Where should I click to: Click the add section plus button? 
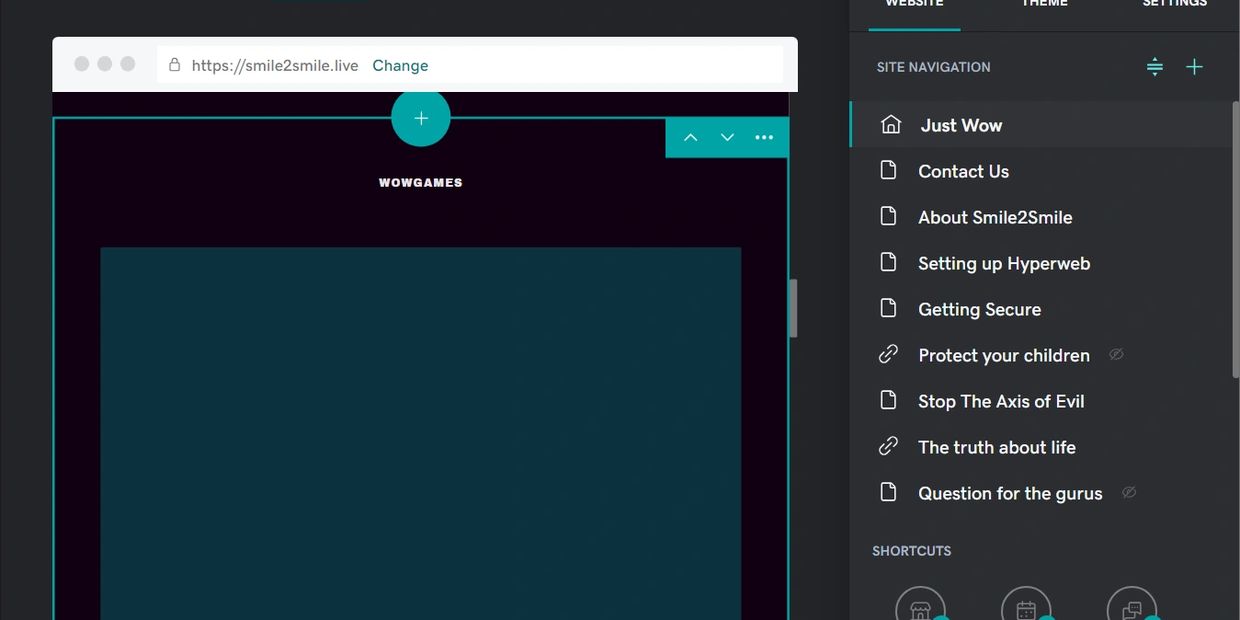[421, 118]
